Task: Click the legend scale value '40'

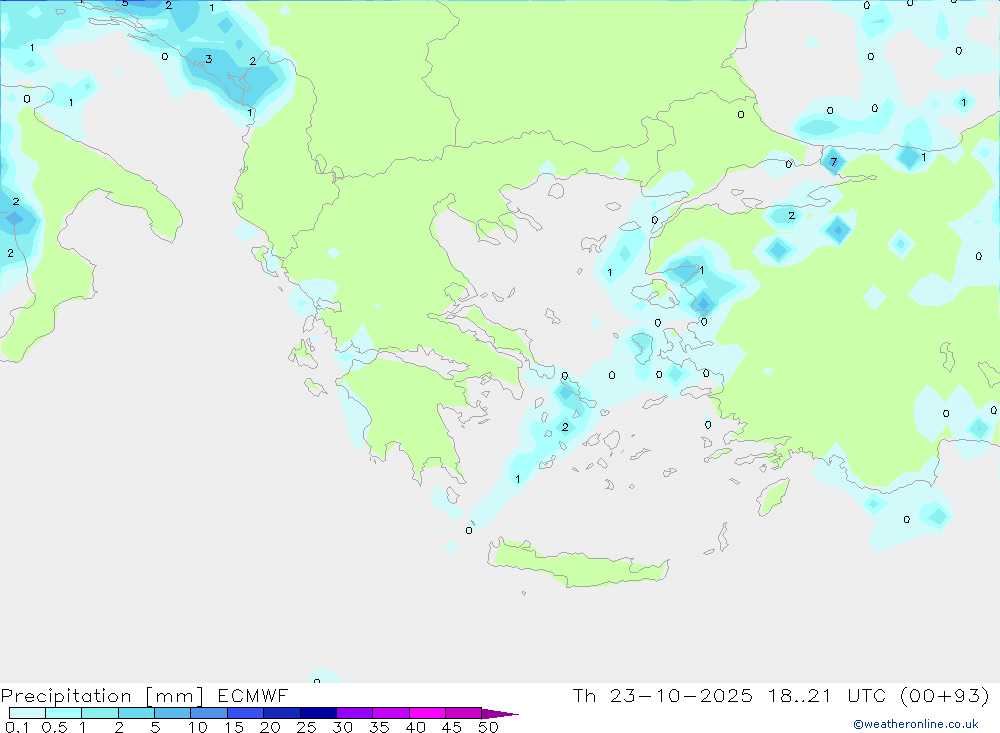Action: [x=416, y=727]
